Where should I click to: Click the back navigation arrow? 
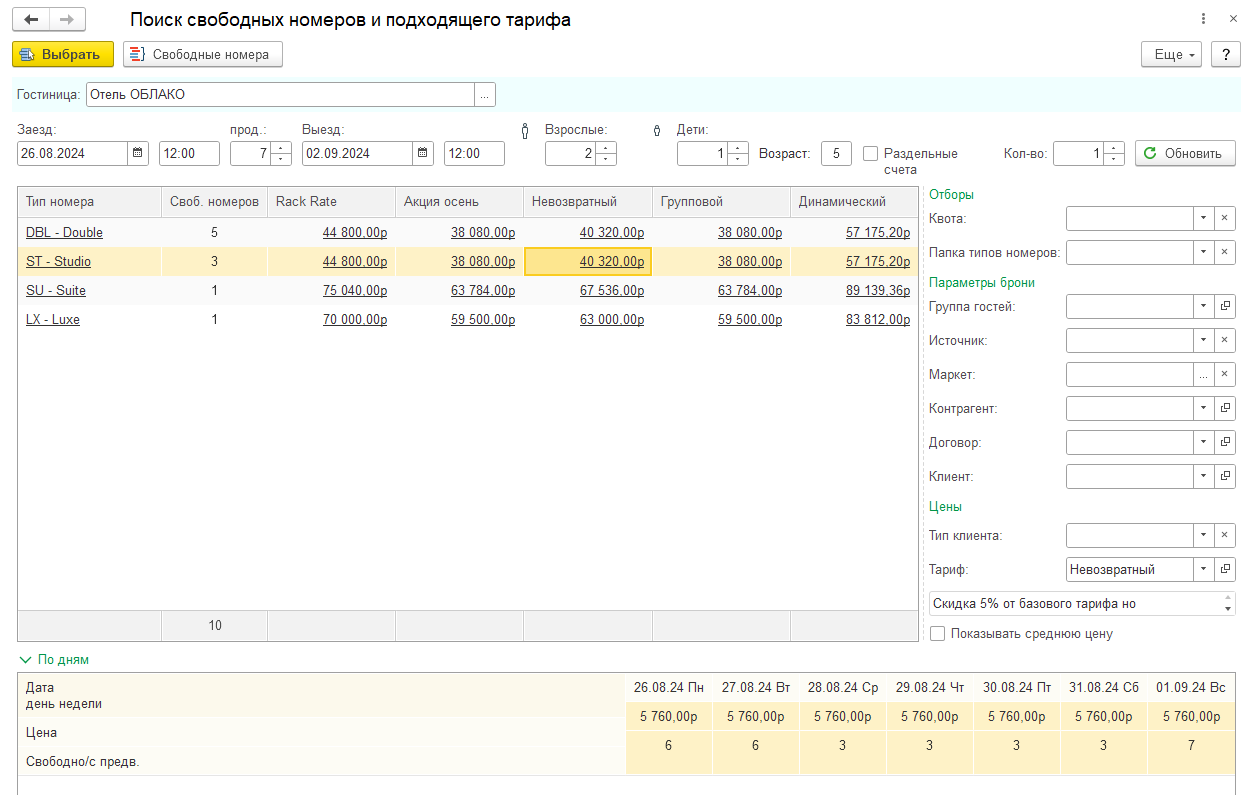click(31, 20)
